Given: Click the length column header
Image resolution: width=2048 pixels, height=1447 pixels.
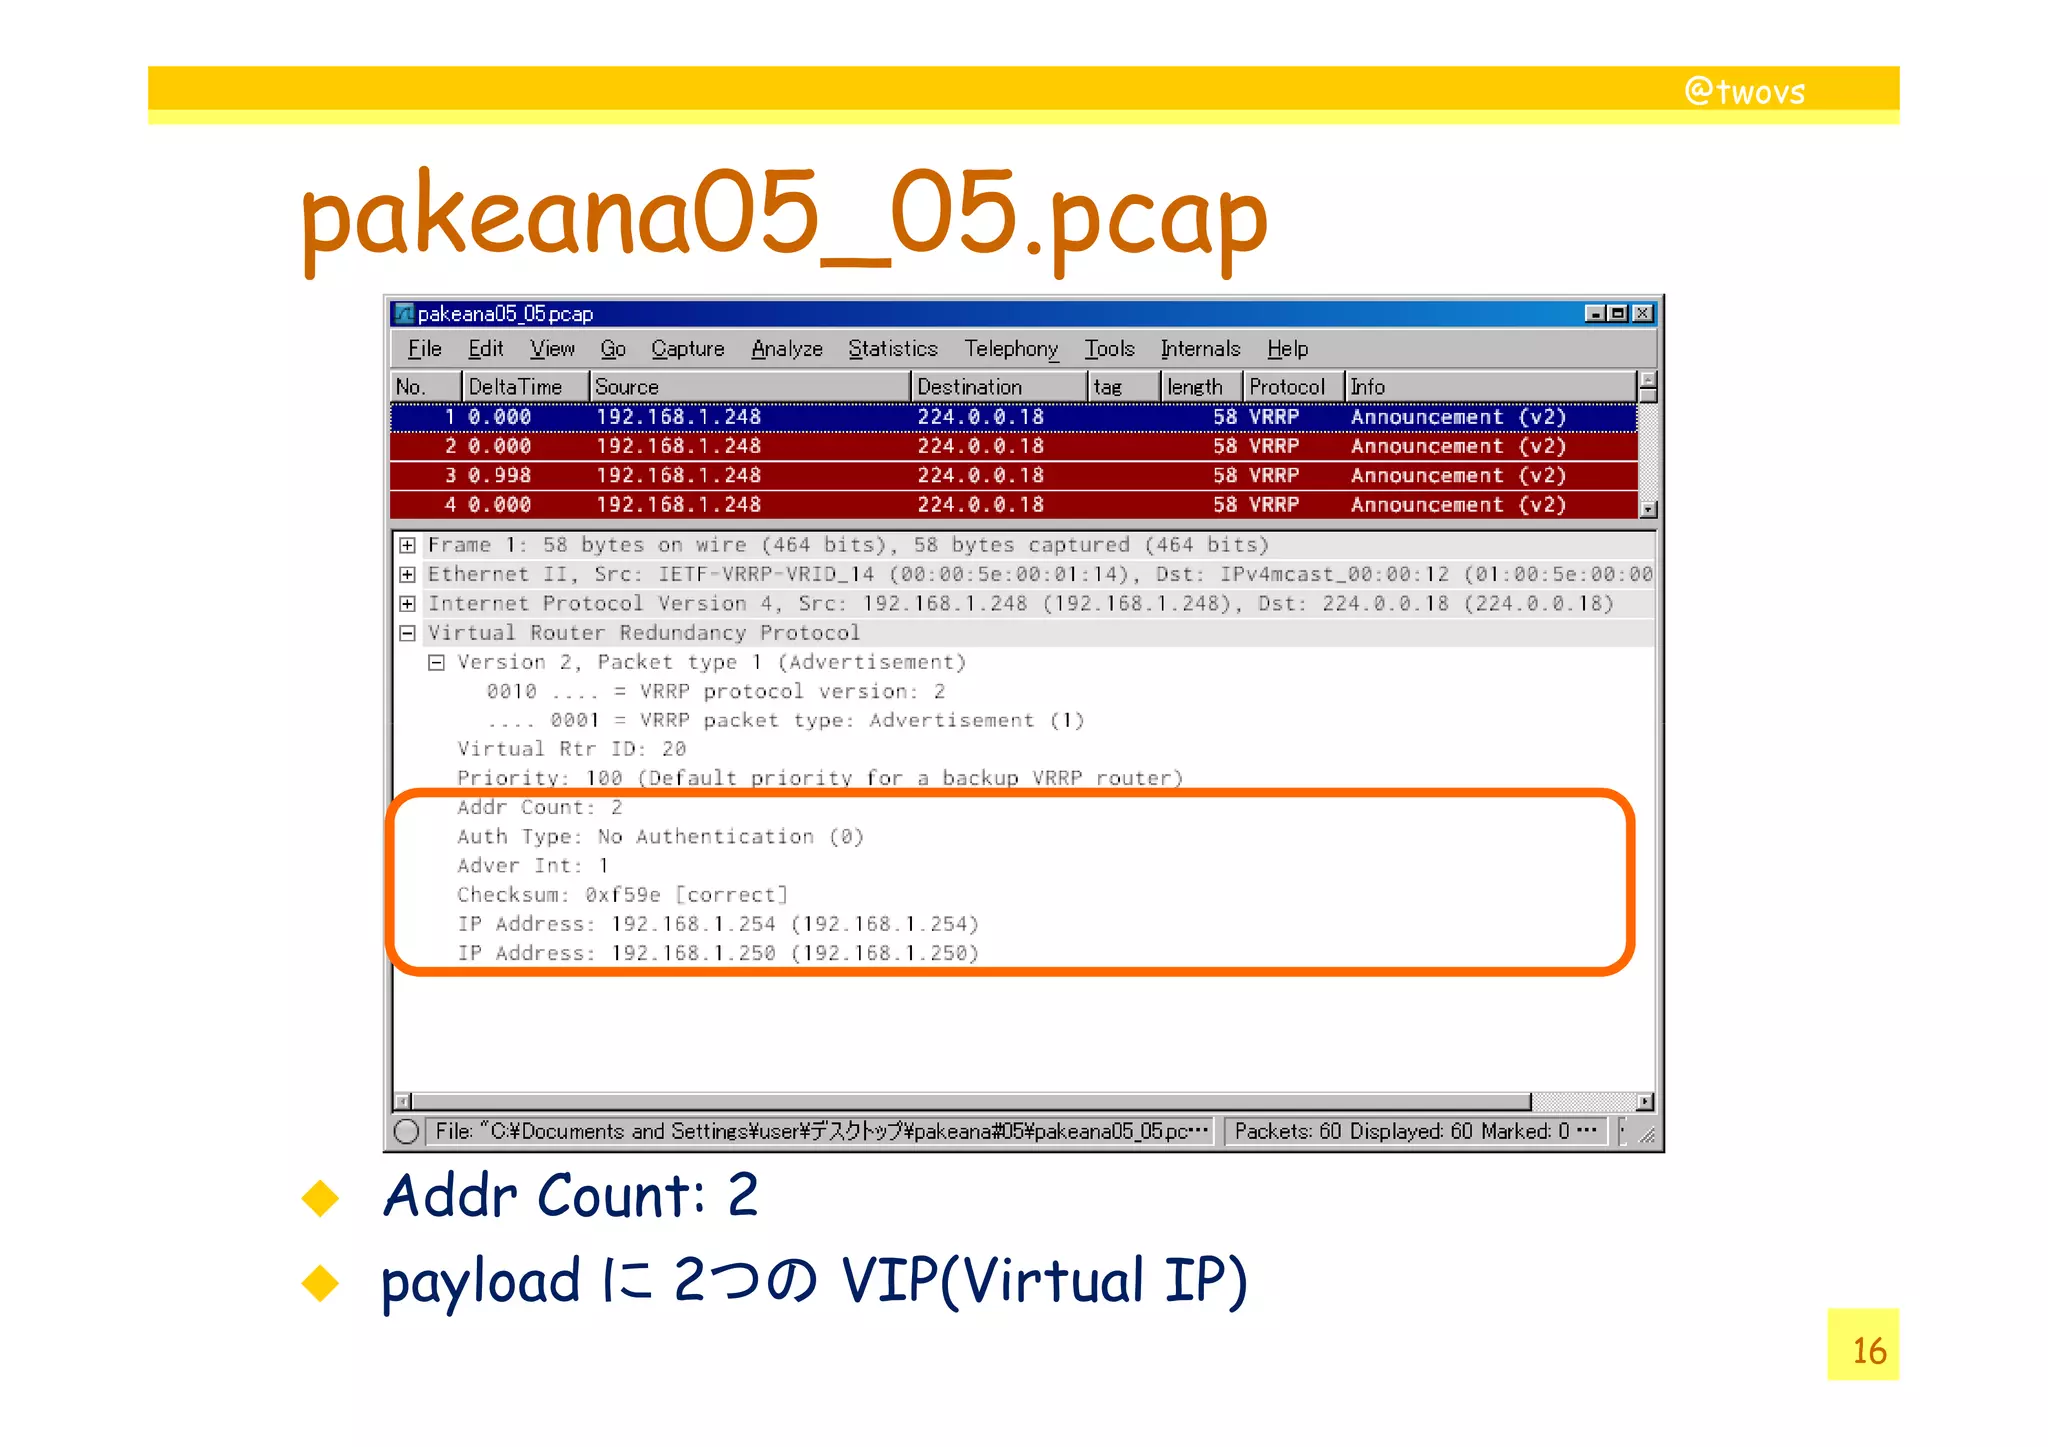Looking at the screenshot, I should point(1202,386).
